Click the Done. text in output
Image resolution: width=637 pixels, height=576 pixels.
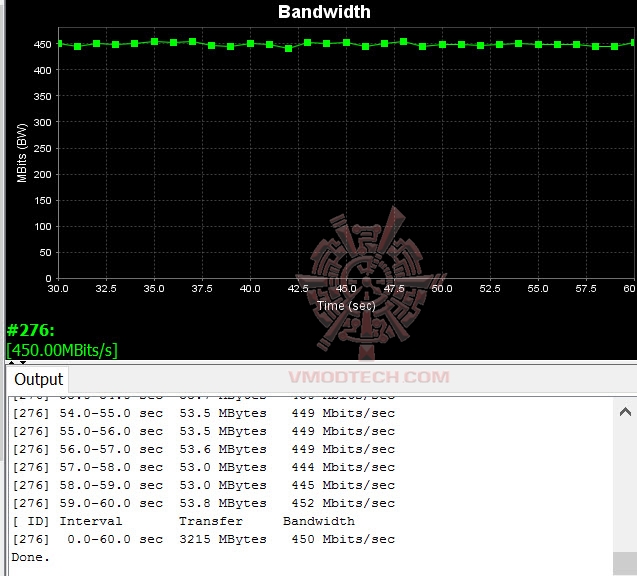pos(30,557)
